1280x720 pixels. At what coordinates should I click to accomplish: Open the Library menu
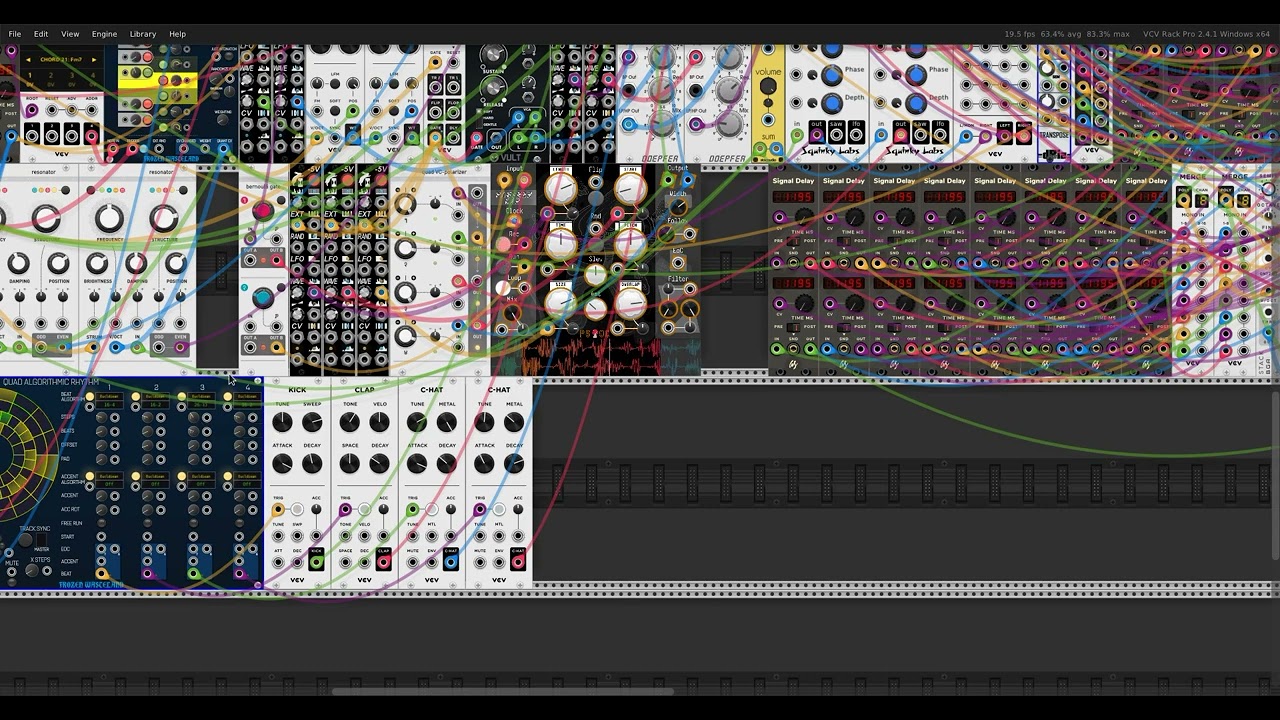(x=143, y=34)
